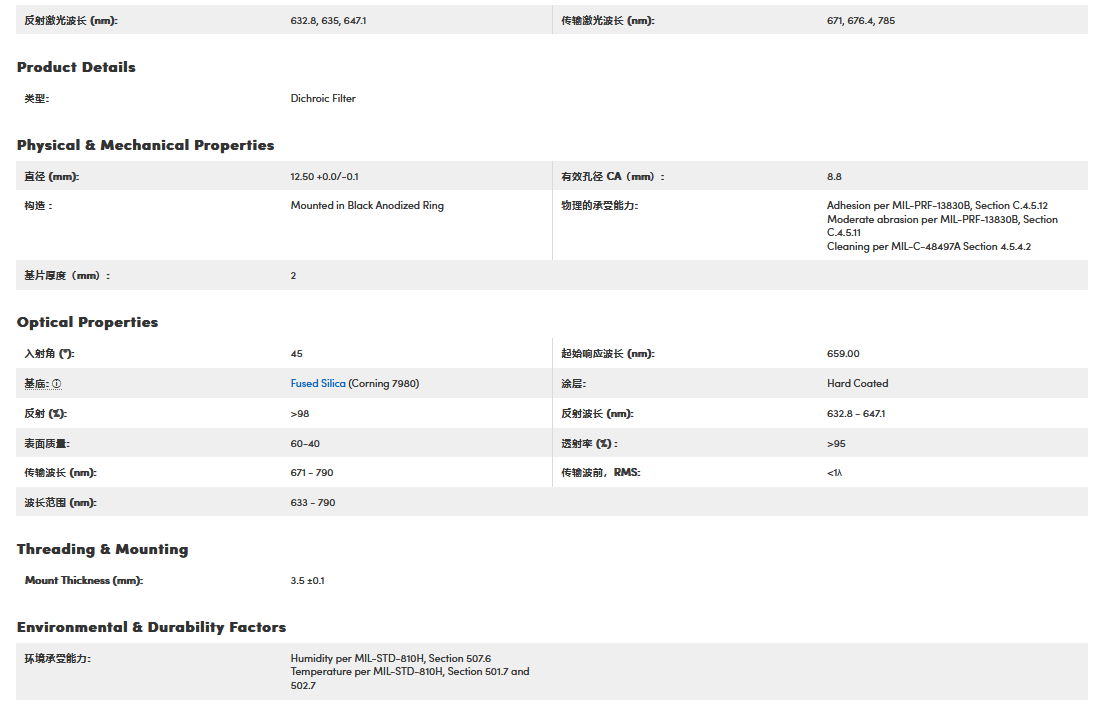Click the Threading & Mounting heading
The image size is (1098, 712).
(x=102, y=549)
